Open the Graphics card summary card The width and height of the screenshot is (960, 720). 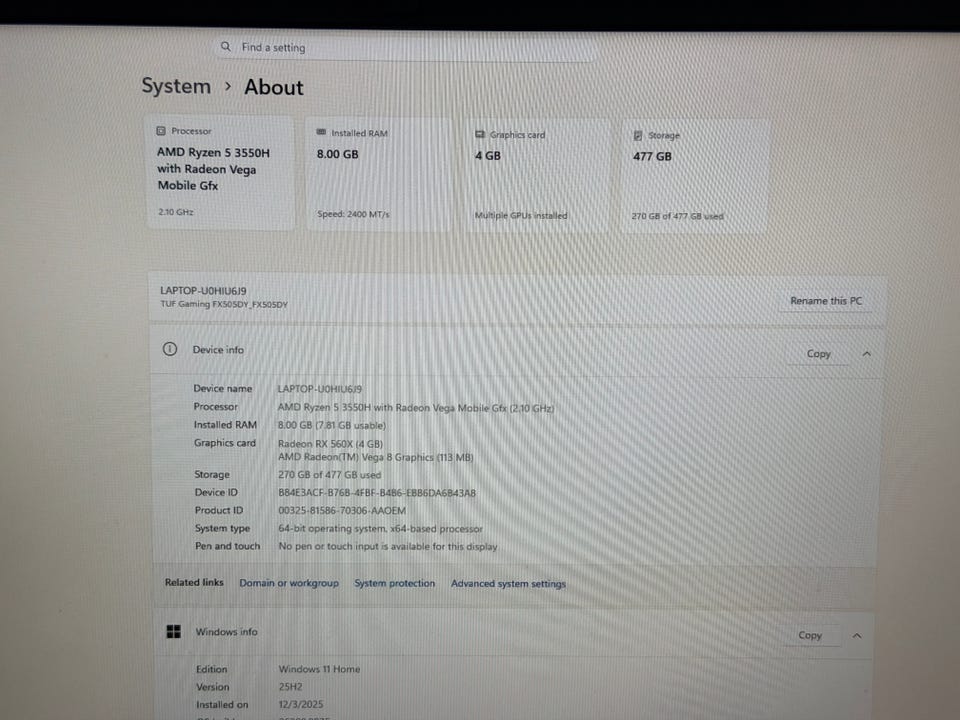click(537, 176)
